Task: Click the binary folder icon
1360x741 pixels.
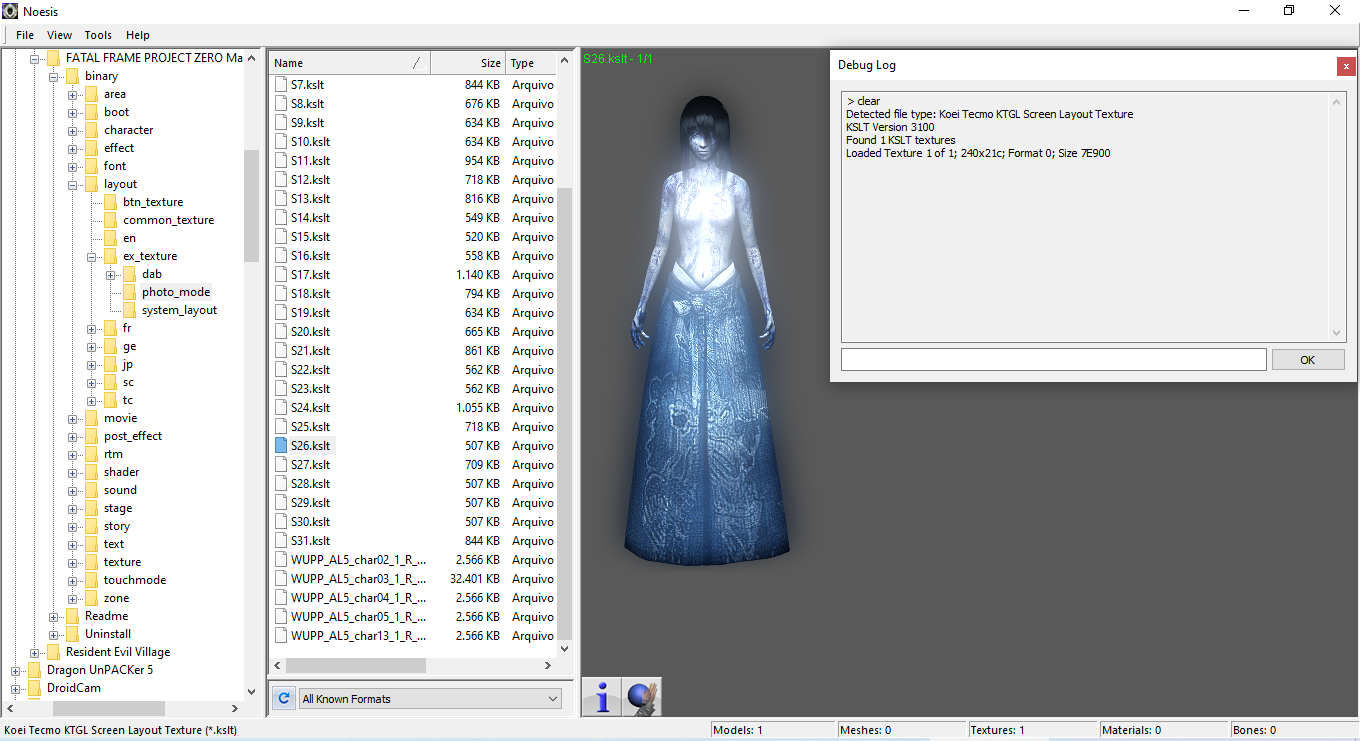Action: [x=73, y=76]
